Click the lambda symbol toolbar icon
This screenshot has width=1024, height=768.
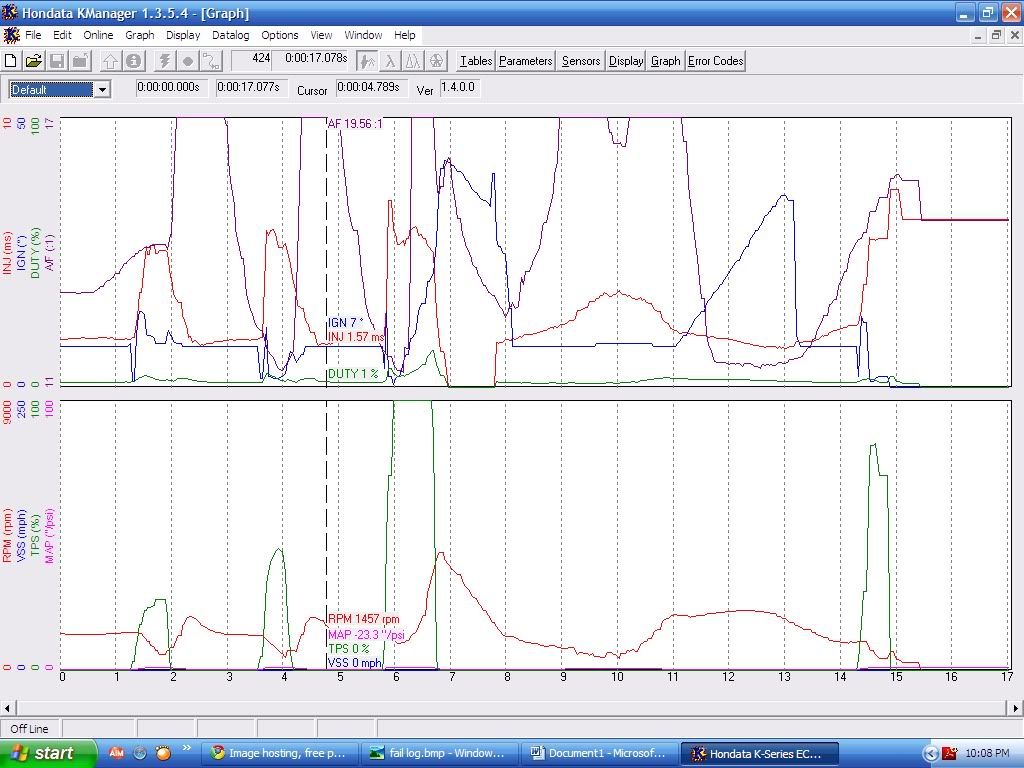(391, 61)
